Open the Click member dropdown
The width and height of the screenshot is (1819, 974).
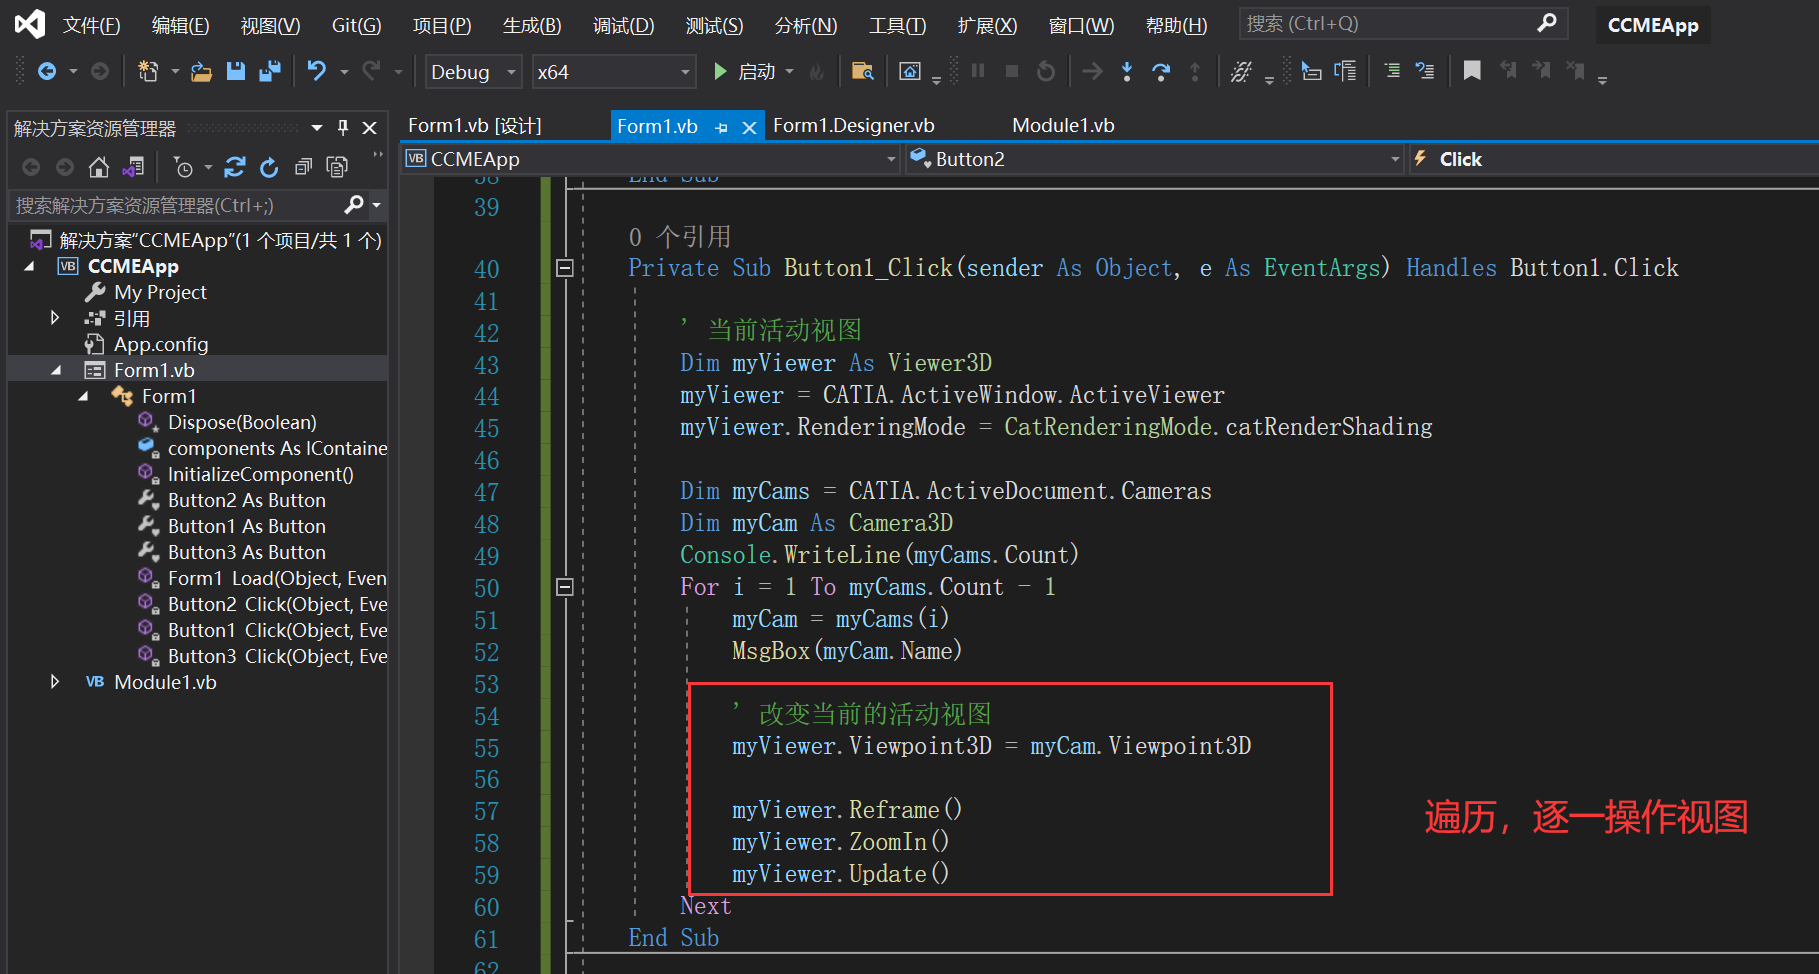pos(1614,159)
